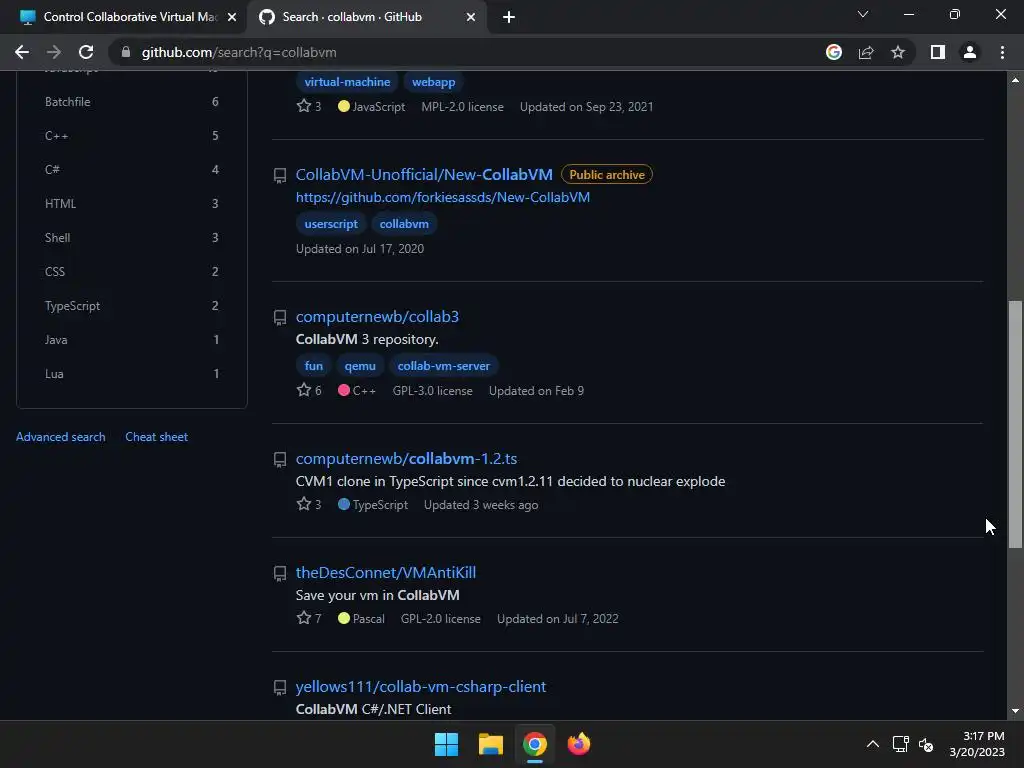1024x768 pixels.
Task: Click the userscript topic tag
Action: click(331, 224)
